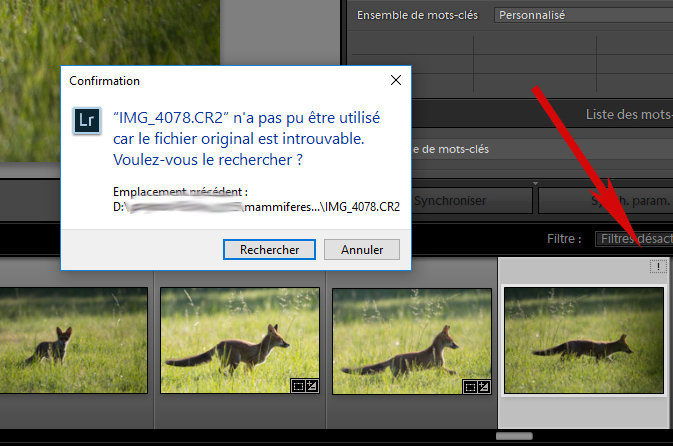The image size is (673, 446).
Task: Click the crop badge on the second fox thumbnail
Action: (x=298, y=386)
